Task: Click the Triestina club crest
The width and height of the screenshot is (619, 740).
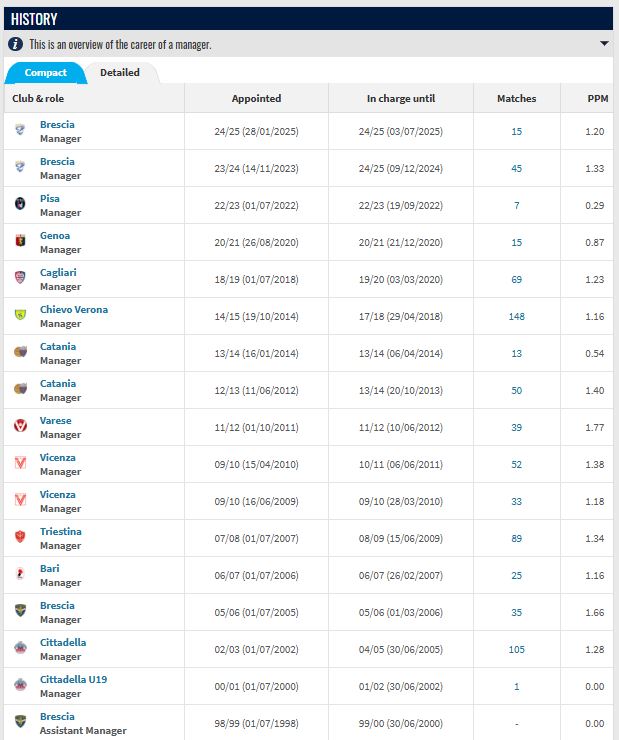Action: (x=20, y=536)
